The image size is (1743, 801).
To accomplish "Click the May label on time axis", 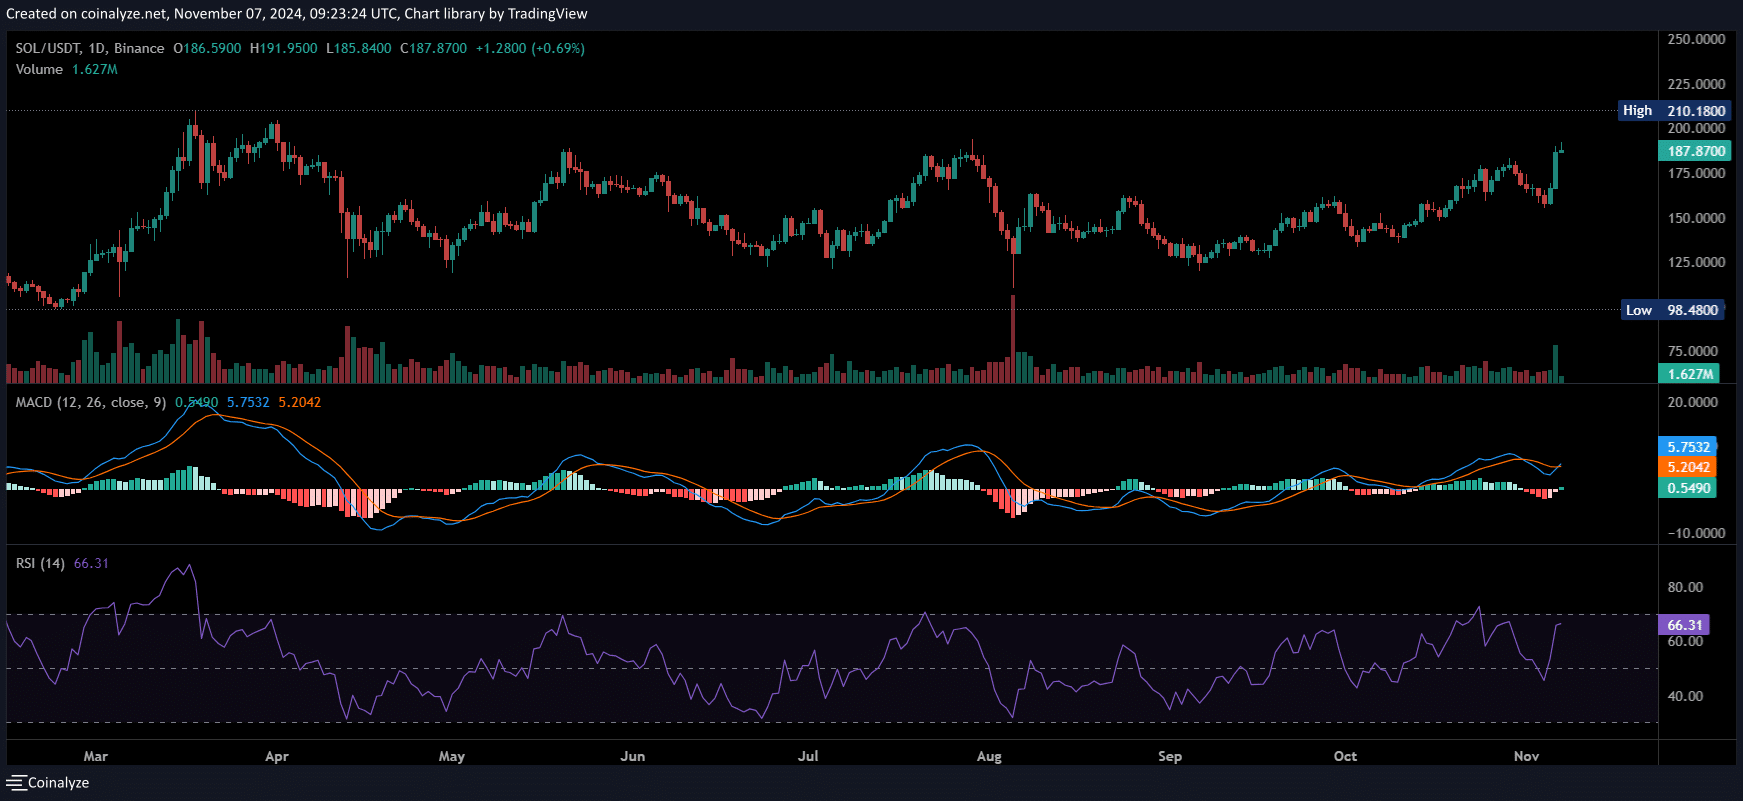I will tap(452, 756).
